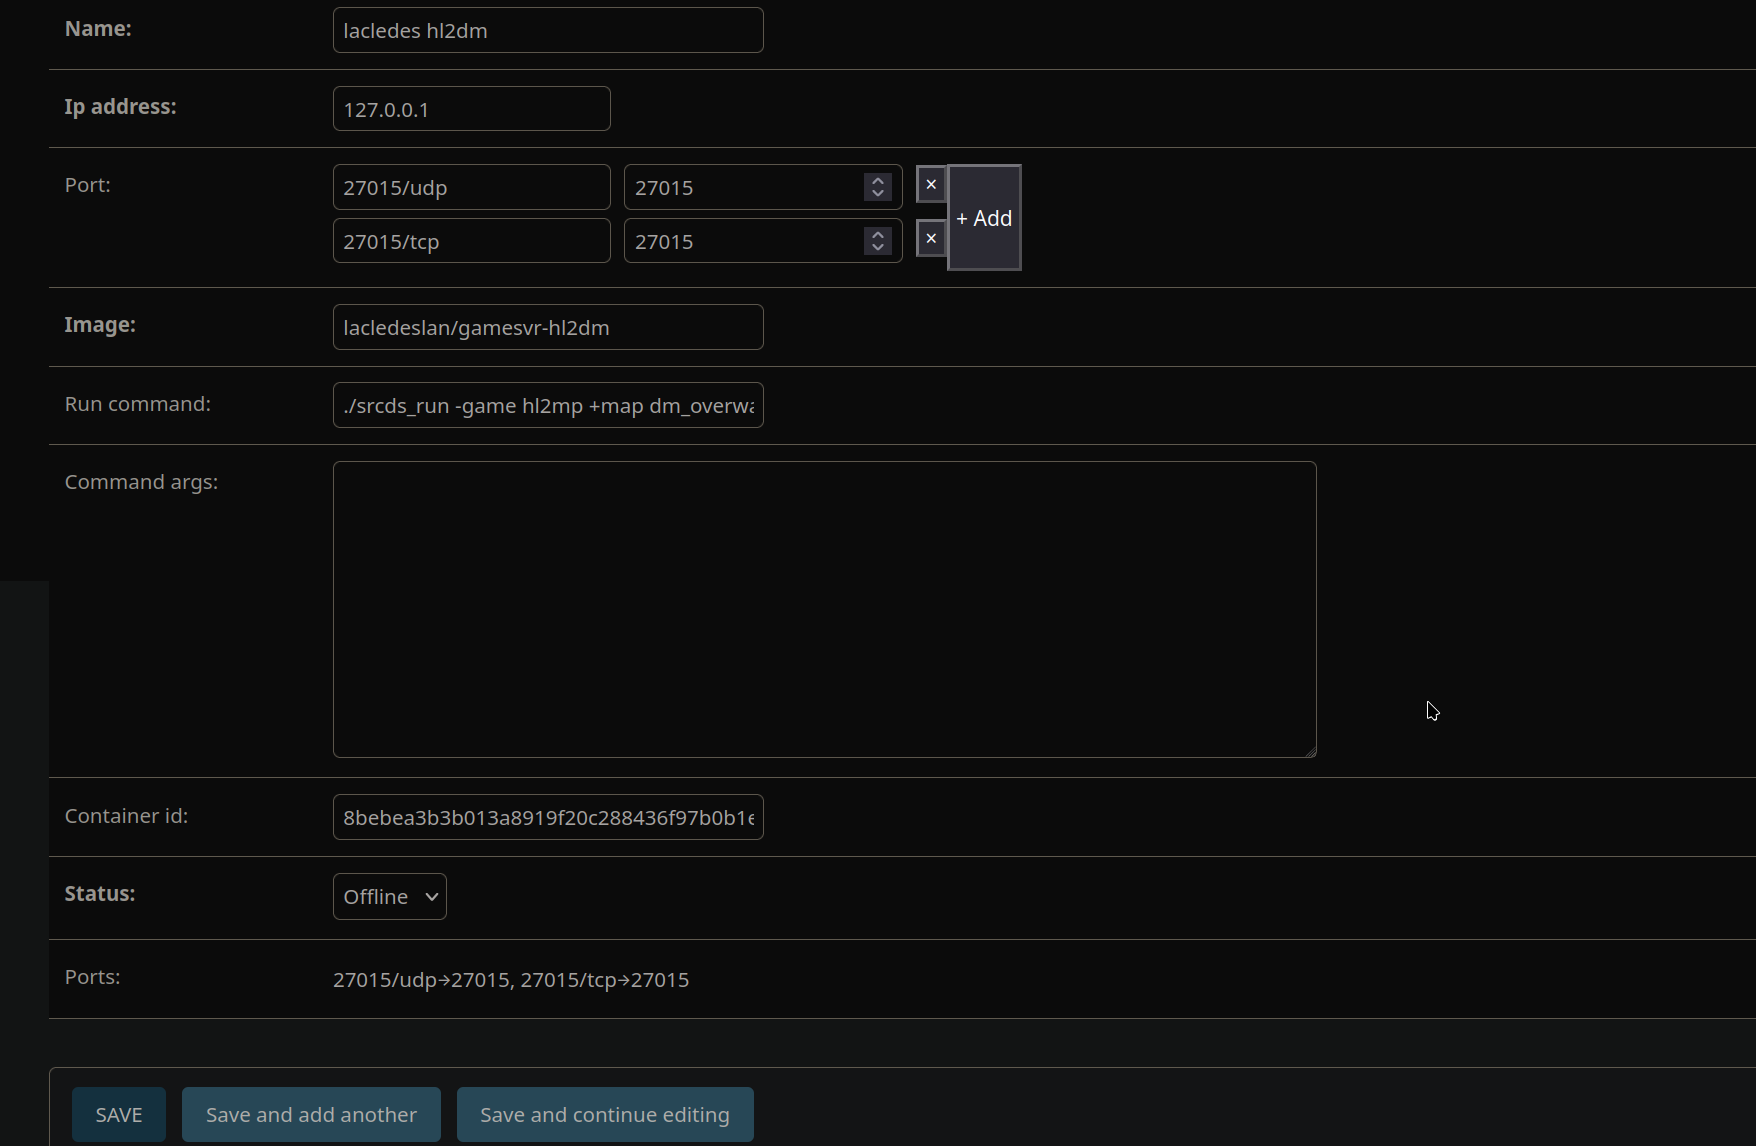The width and height of the screenshot is (1756, 1146).
Task: Remove the 27015/tcp port row
Action: pyautogui.click(x=931, y=239)
